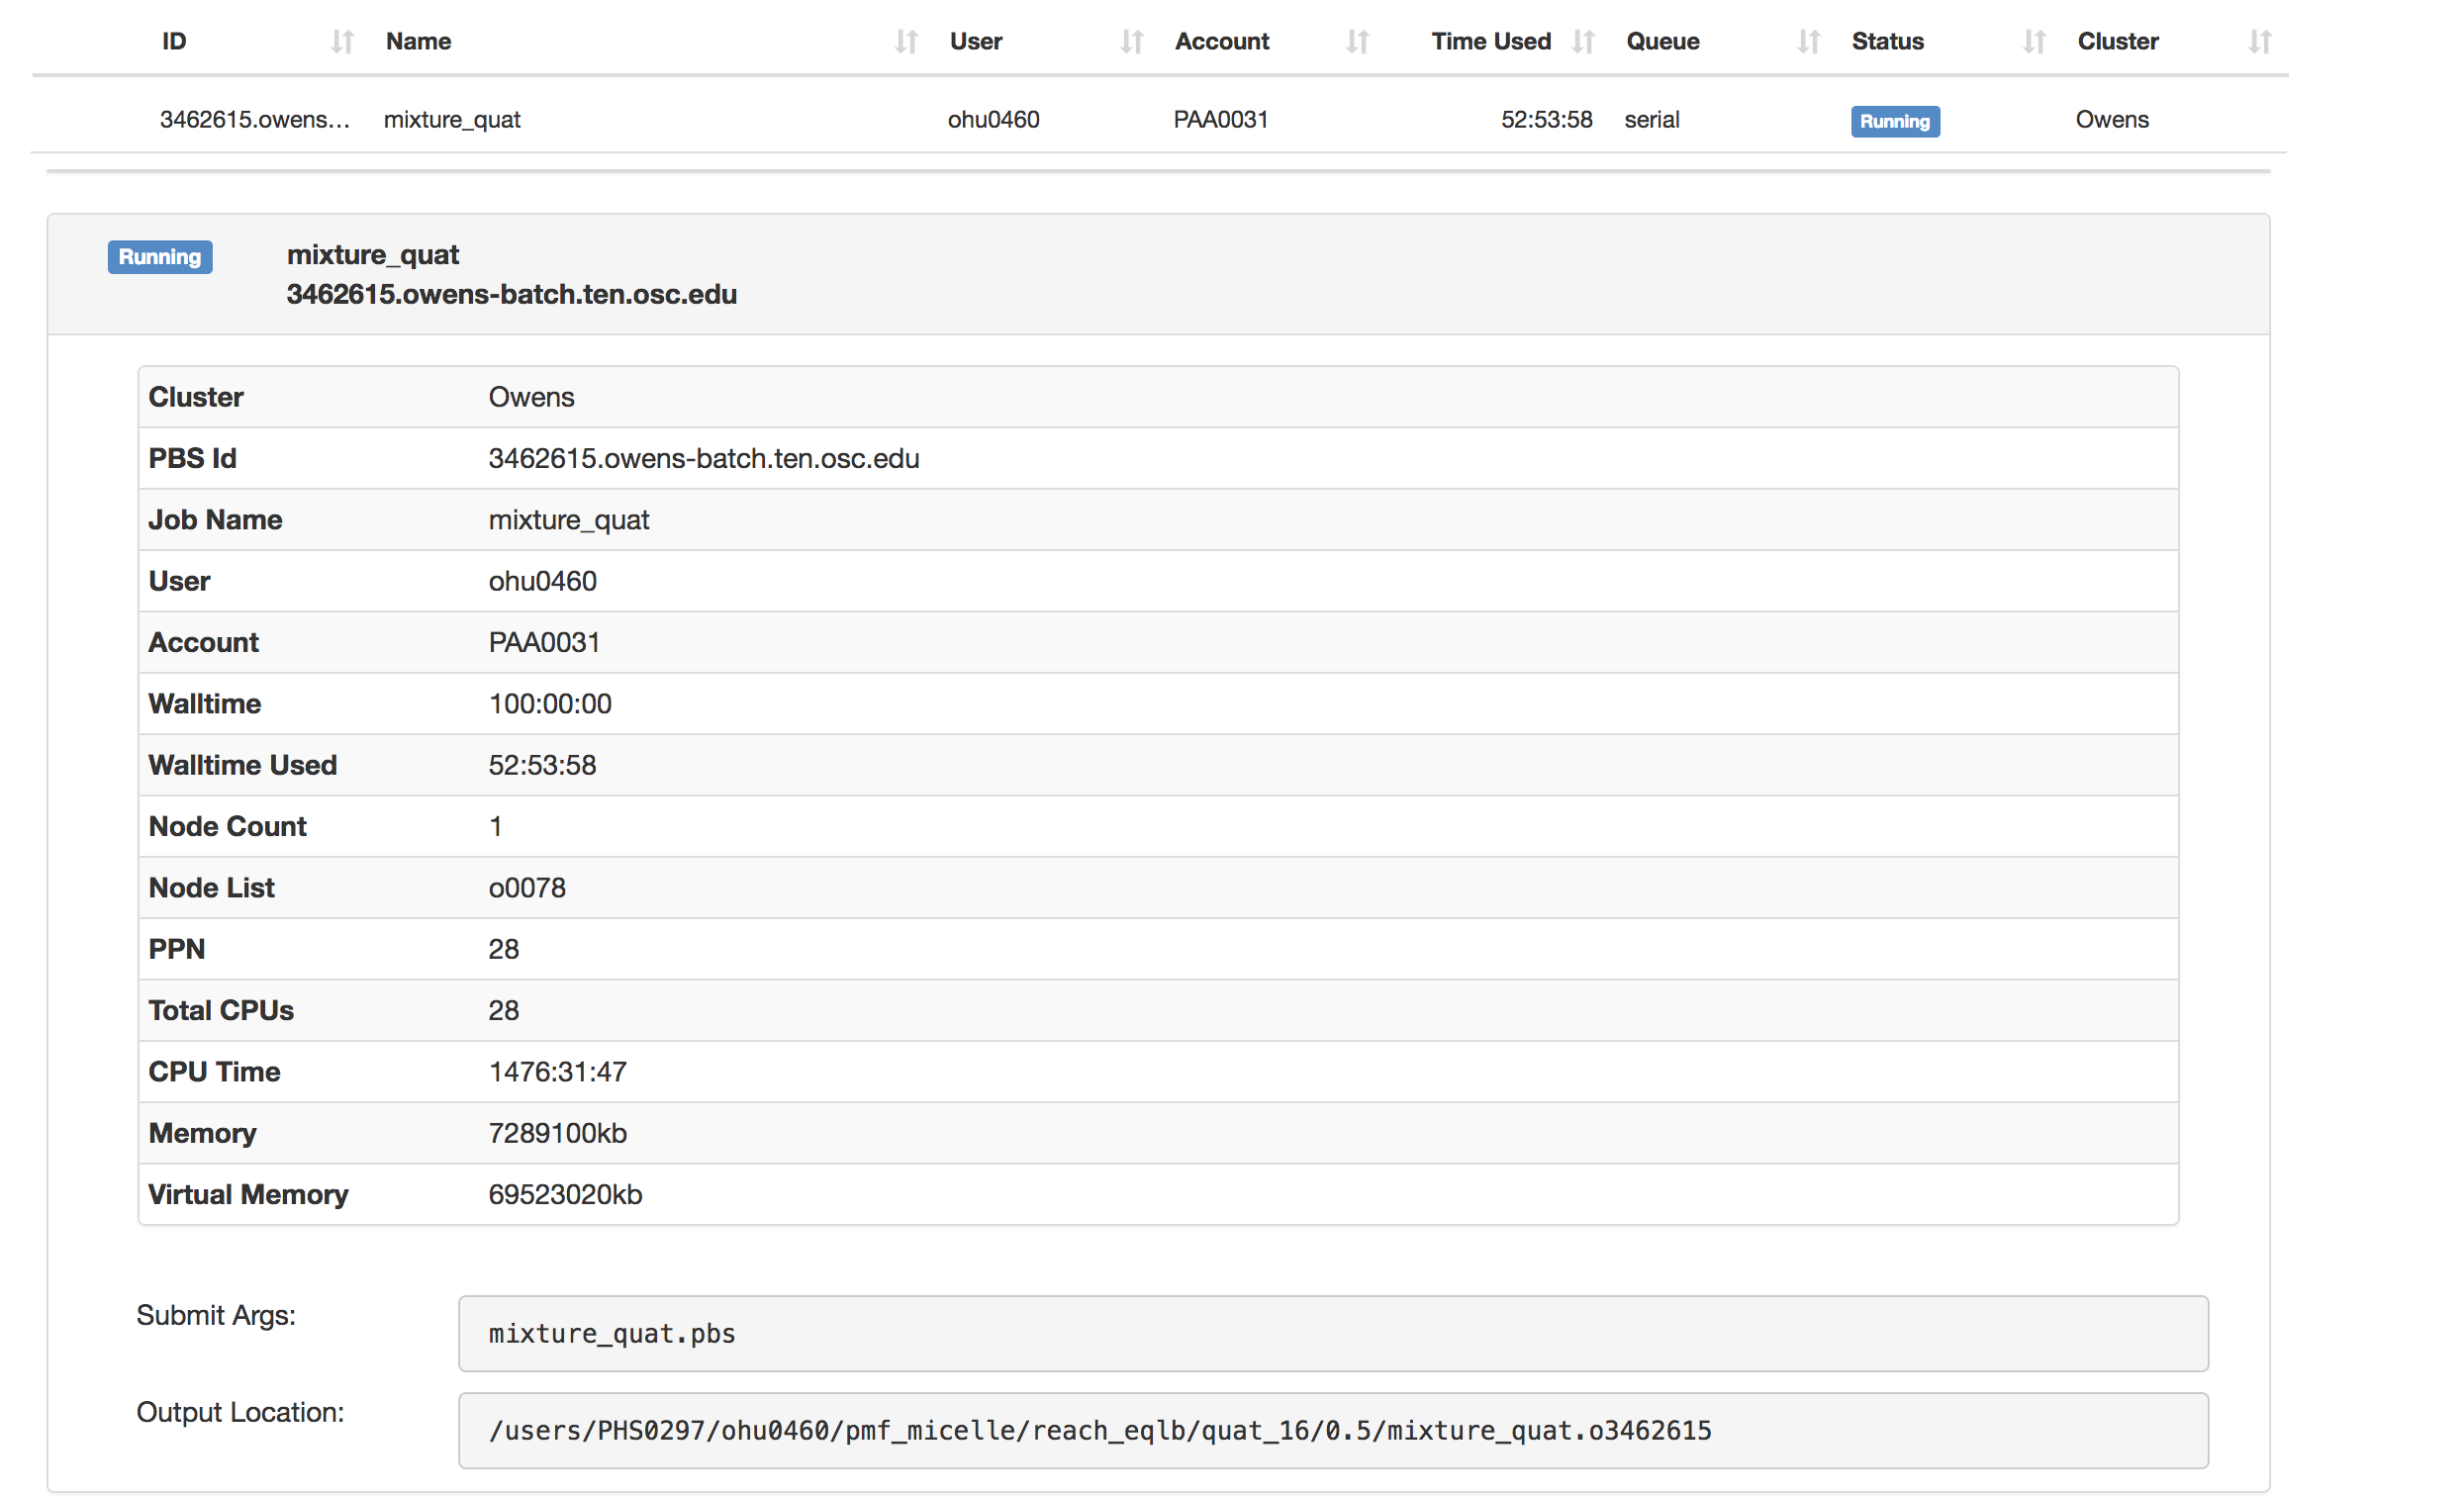
Task: Click the job title 3462615.owens-batch.ten.osc.edu
Action: (x=511, y=294)
